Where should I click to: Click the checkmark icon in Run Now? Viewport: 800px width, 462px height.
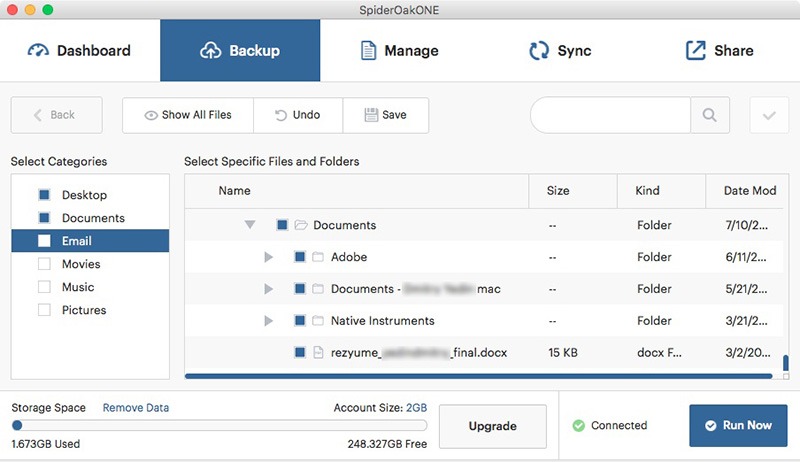point(711,425)
